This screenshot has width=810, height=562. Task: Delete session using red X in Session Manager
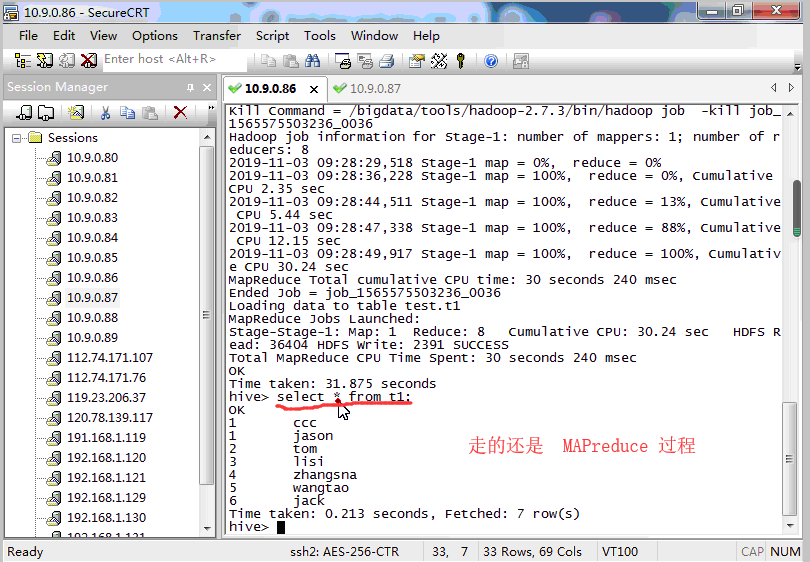coord(180,113)
